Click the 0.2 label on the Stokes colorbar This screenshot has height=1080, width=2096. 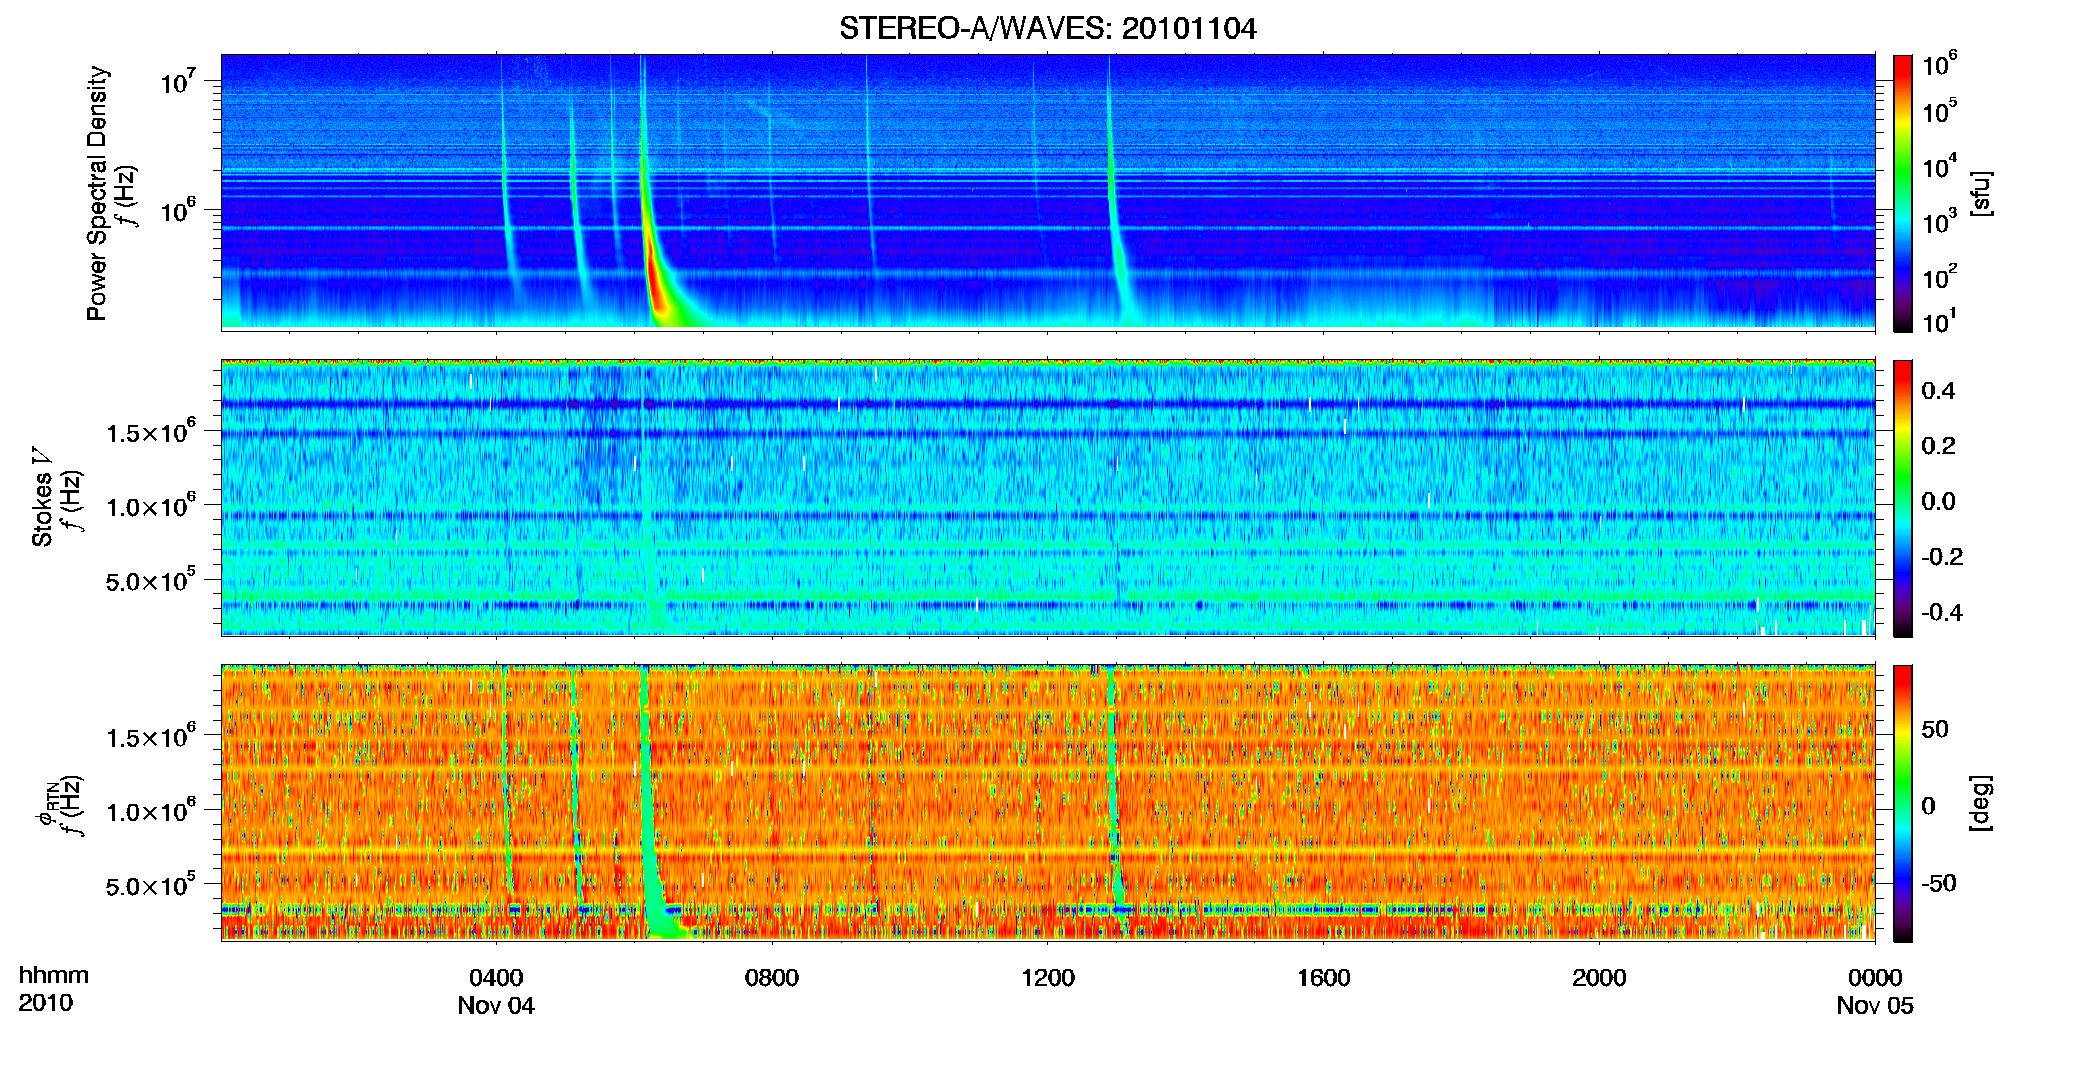pyautogui.click(x=1939, y=446)
